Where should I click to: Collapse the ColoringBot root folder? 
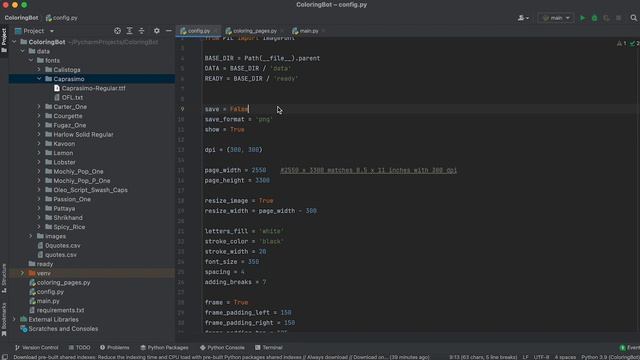[14, 42]
